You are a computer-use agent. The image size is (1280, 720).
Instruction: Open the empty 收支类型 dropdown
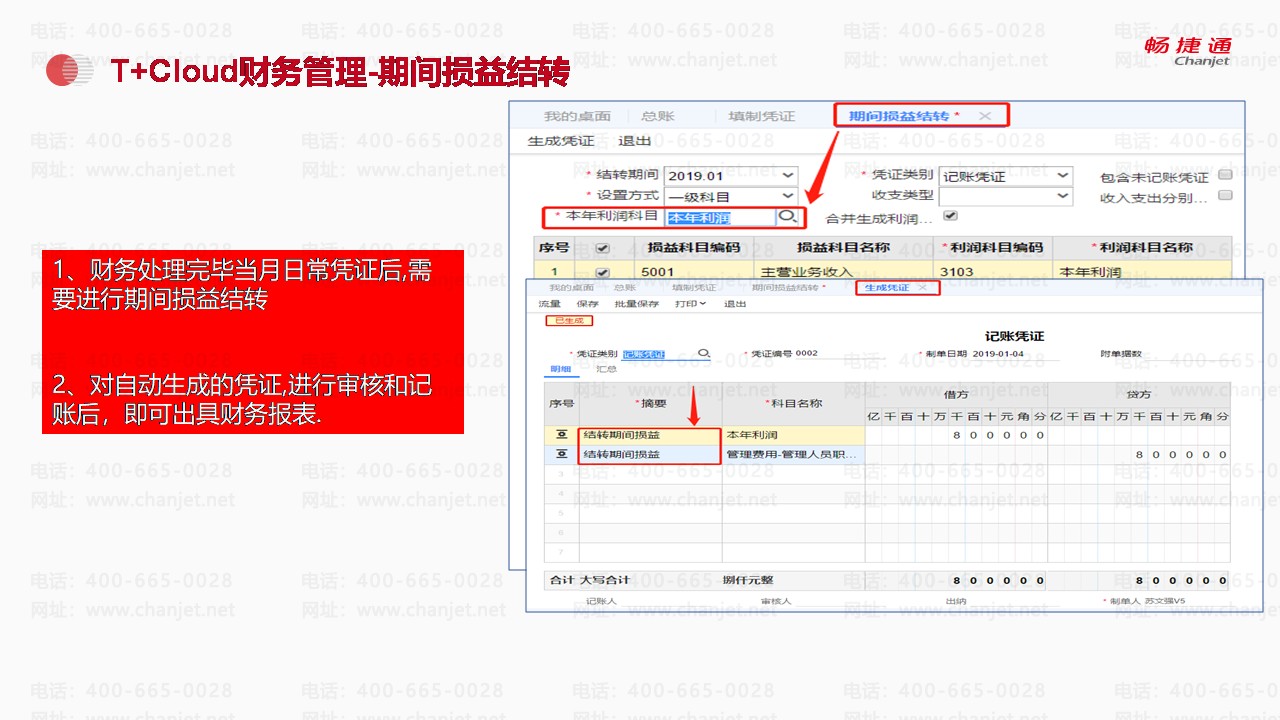click(x=1006, y=196)
